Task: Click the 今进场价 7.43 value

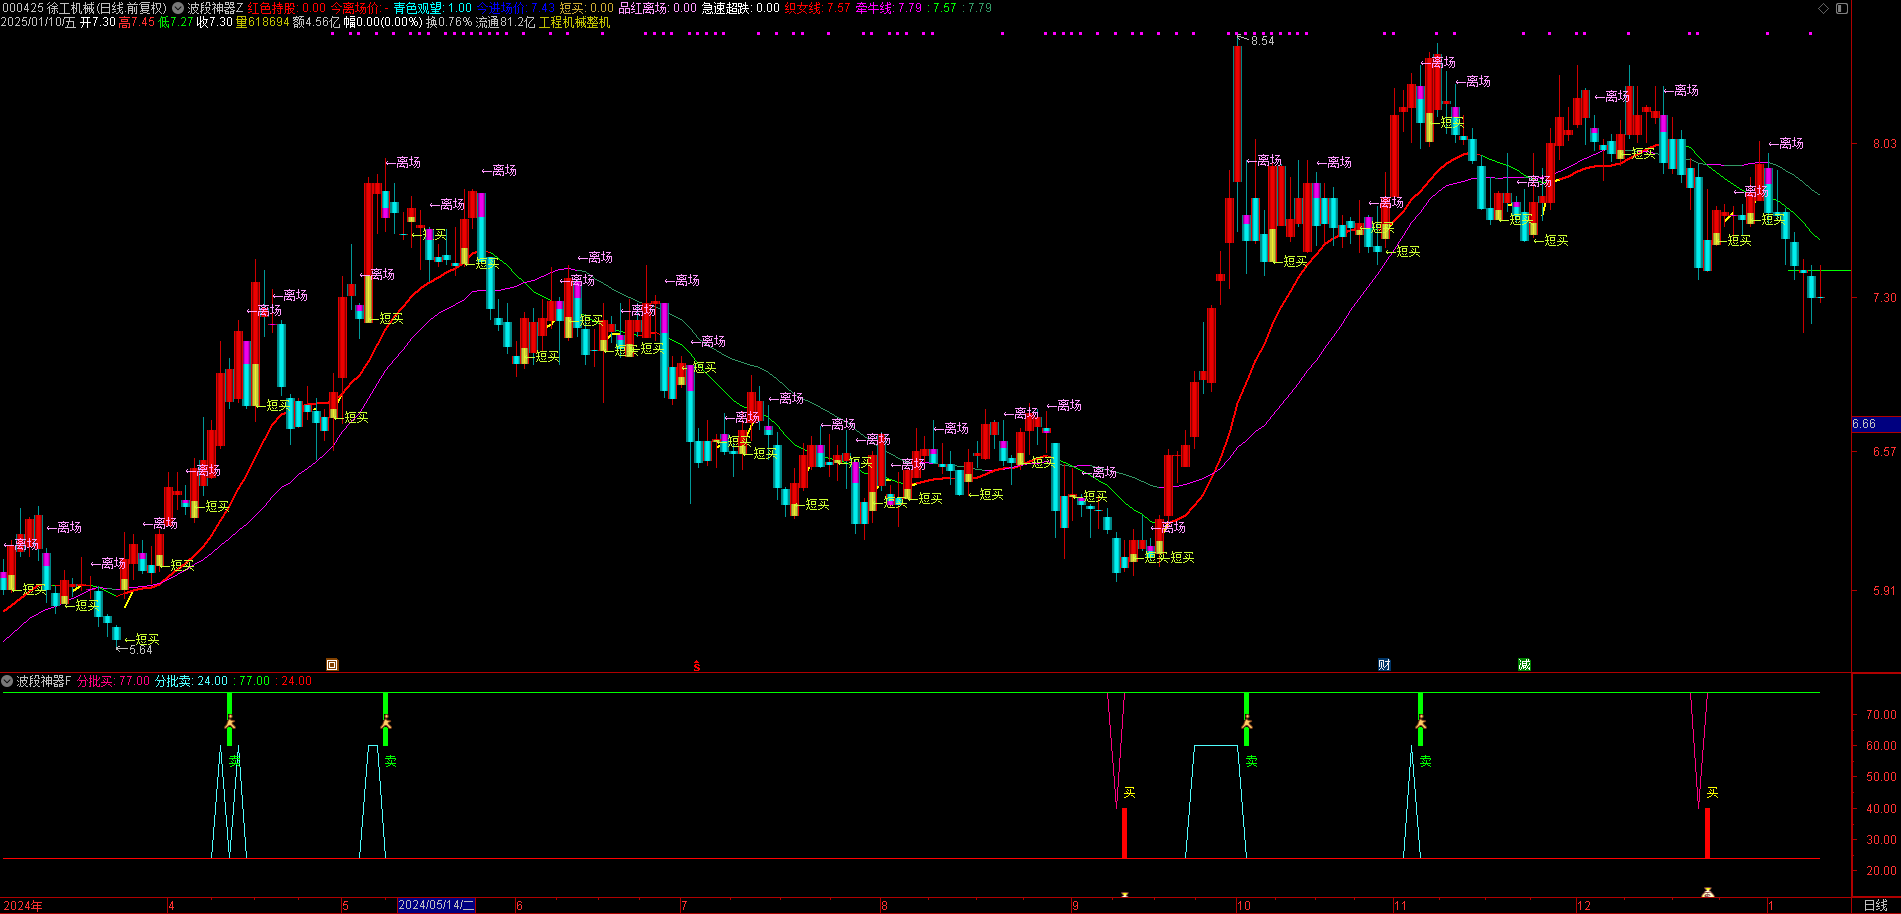Action: click(x=516, y=8)
